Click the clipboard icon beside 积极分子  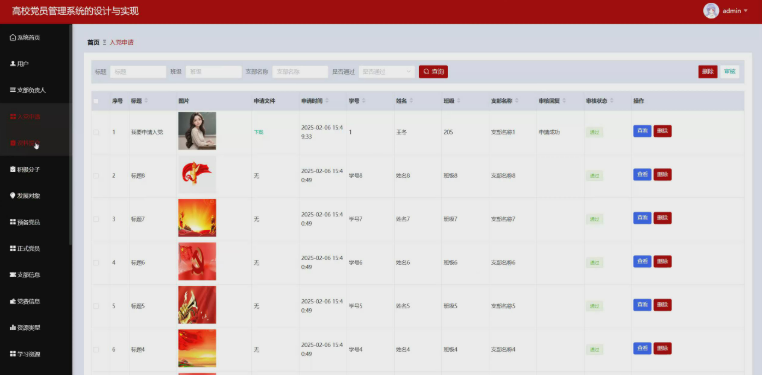pos(13,170)
